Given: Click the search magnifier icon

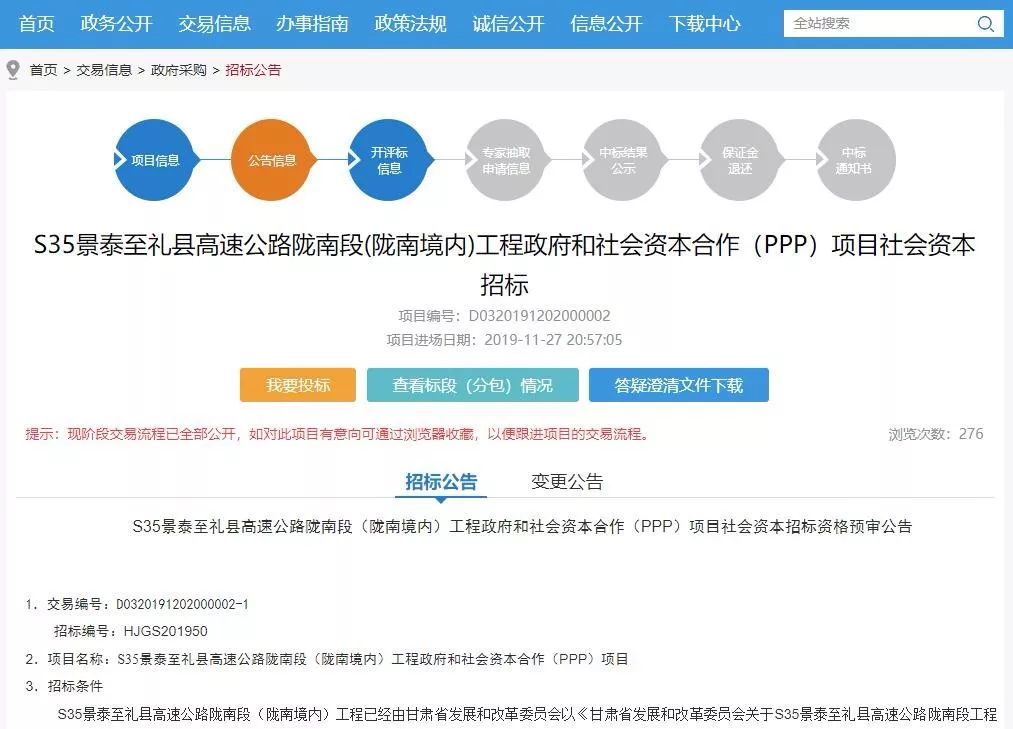Looking at the screenshot, I should (984, 22).
